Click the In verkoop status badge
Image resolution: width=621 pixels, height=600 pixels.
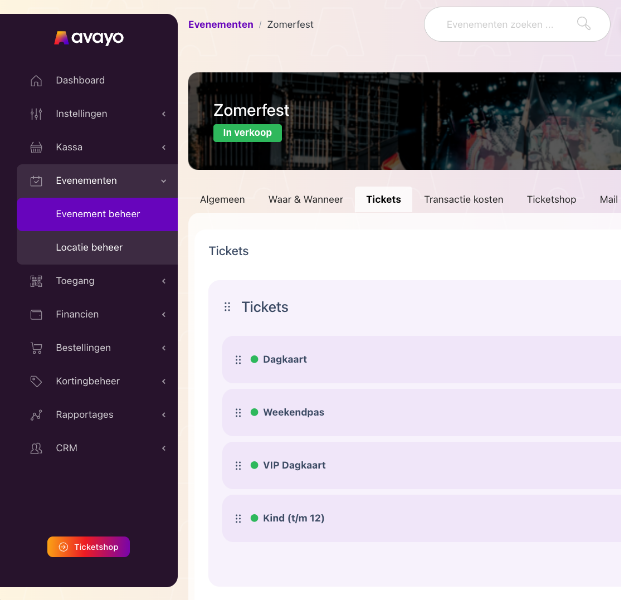click(248, 133)
